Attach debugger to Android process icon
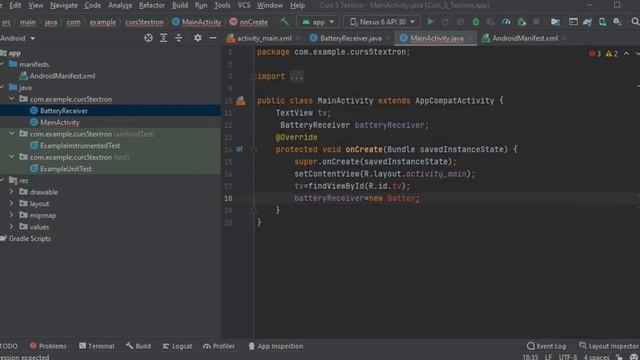The image size is (640, 360). tap(521, 22)
